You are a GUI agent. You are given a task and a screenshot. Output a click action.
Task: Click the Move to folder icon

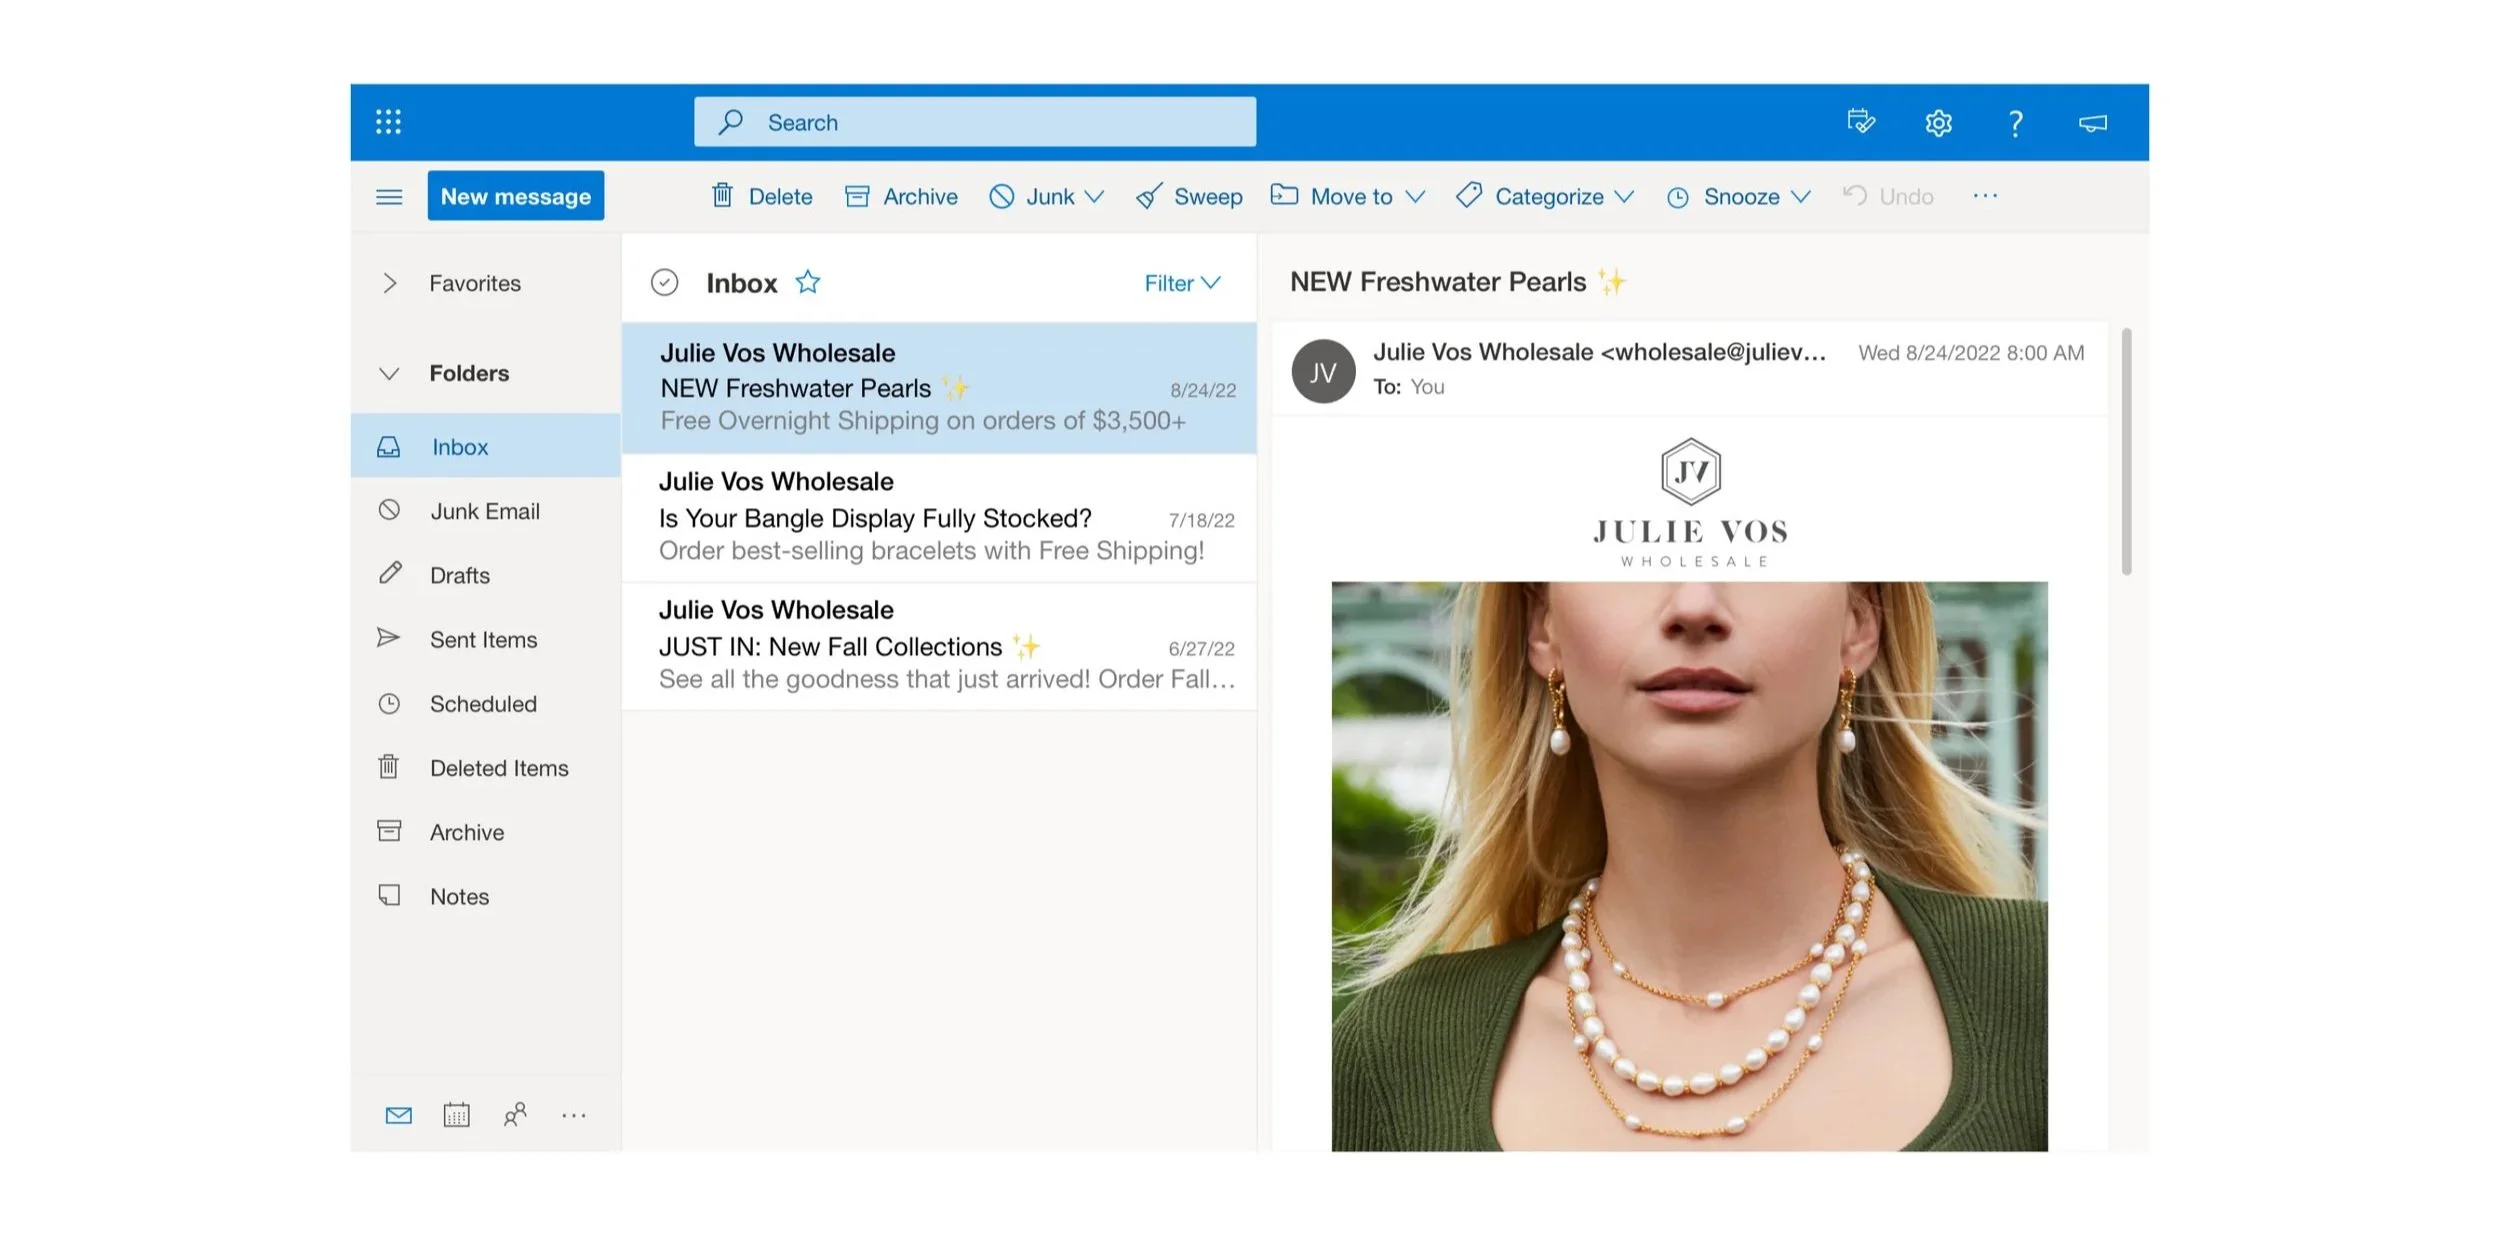[1284, 195]
